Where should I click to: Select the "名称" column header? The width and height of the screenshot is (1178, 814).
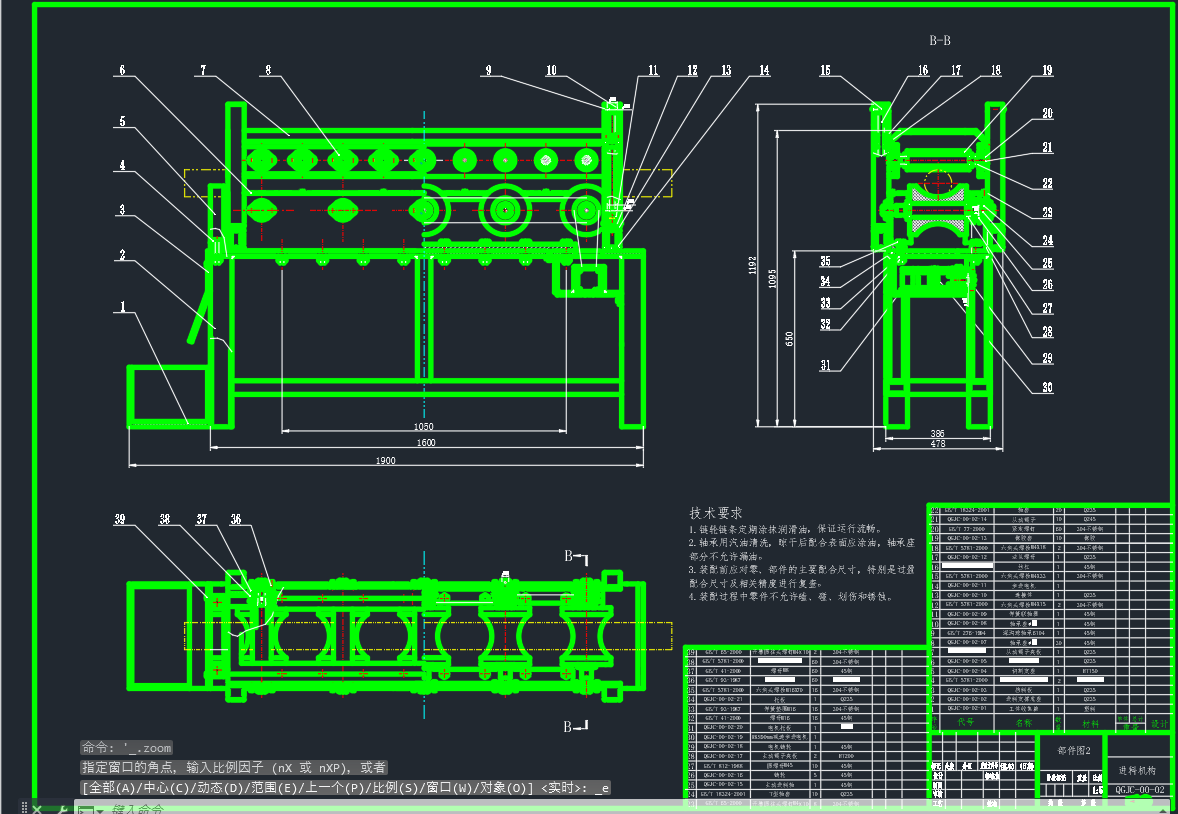[1024, 722]
